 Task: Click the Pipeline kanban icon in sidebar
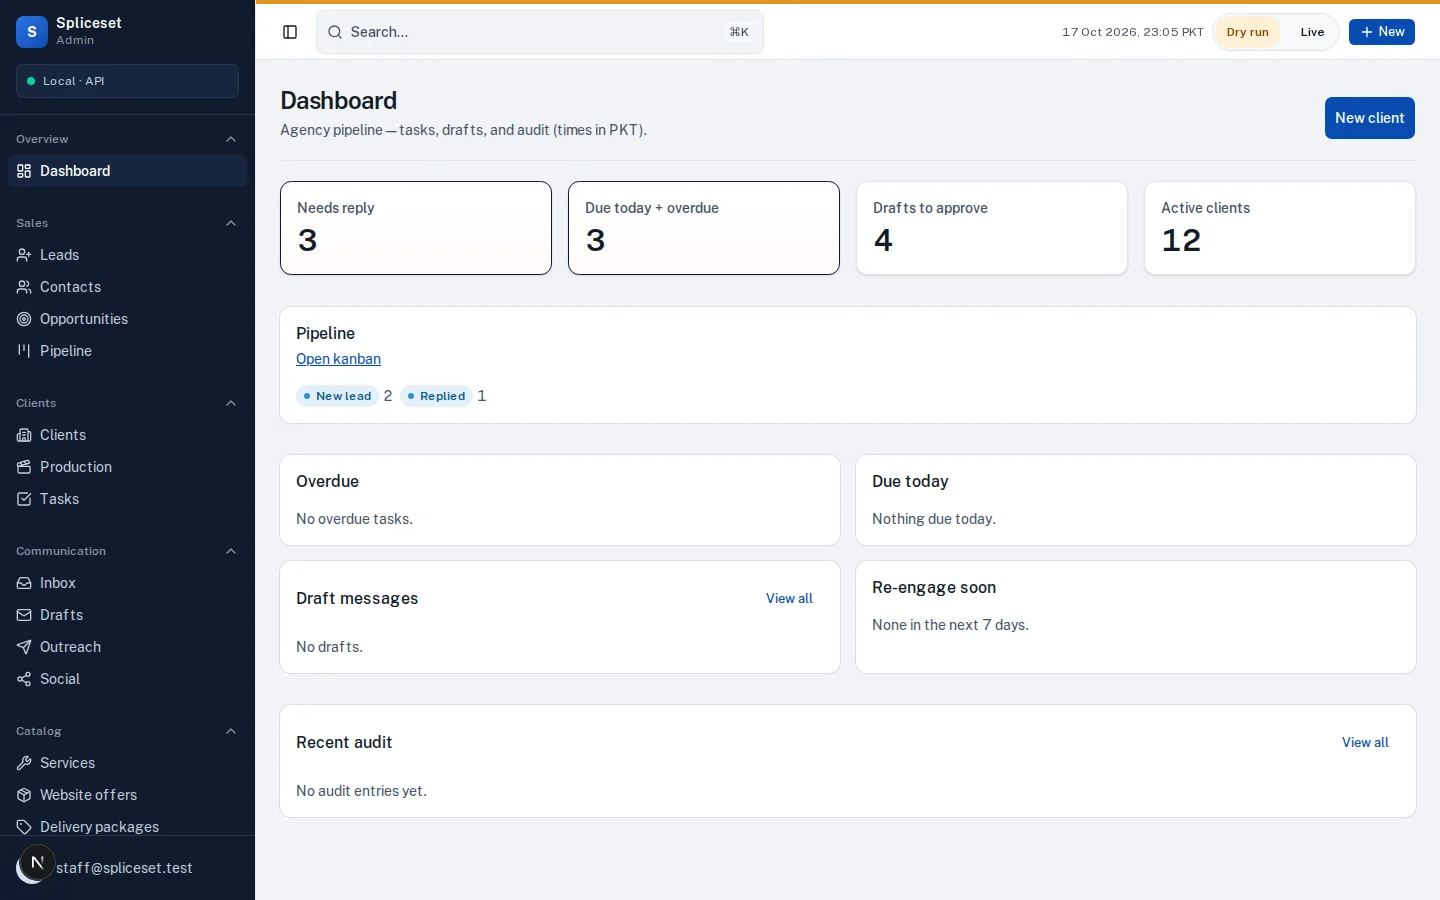click(24, 351)
